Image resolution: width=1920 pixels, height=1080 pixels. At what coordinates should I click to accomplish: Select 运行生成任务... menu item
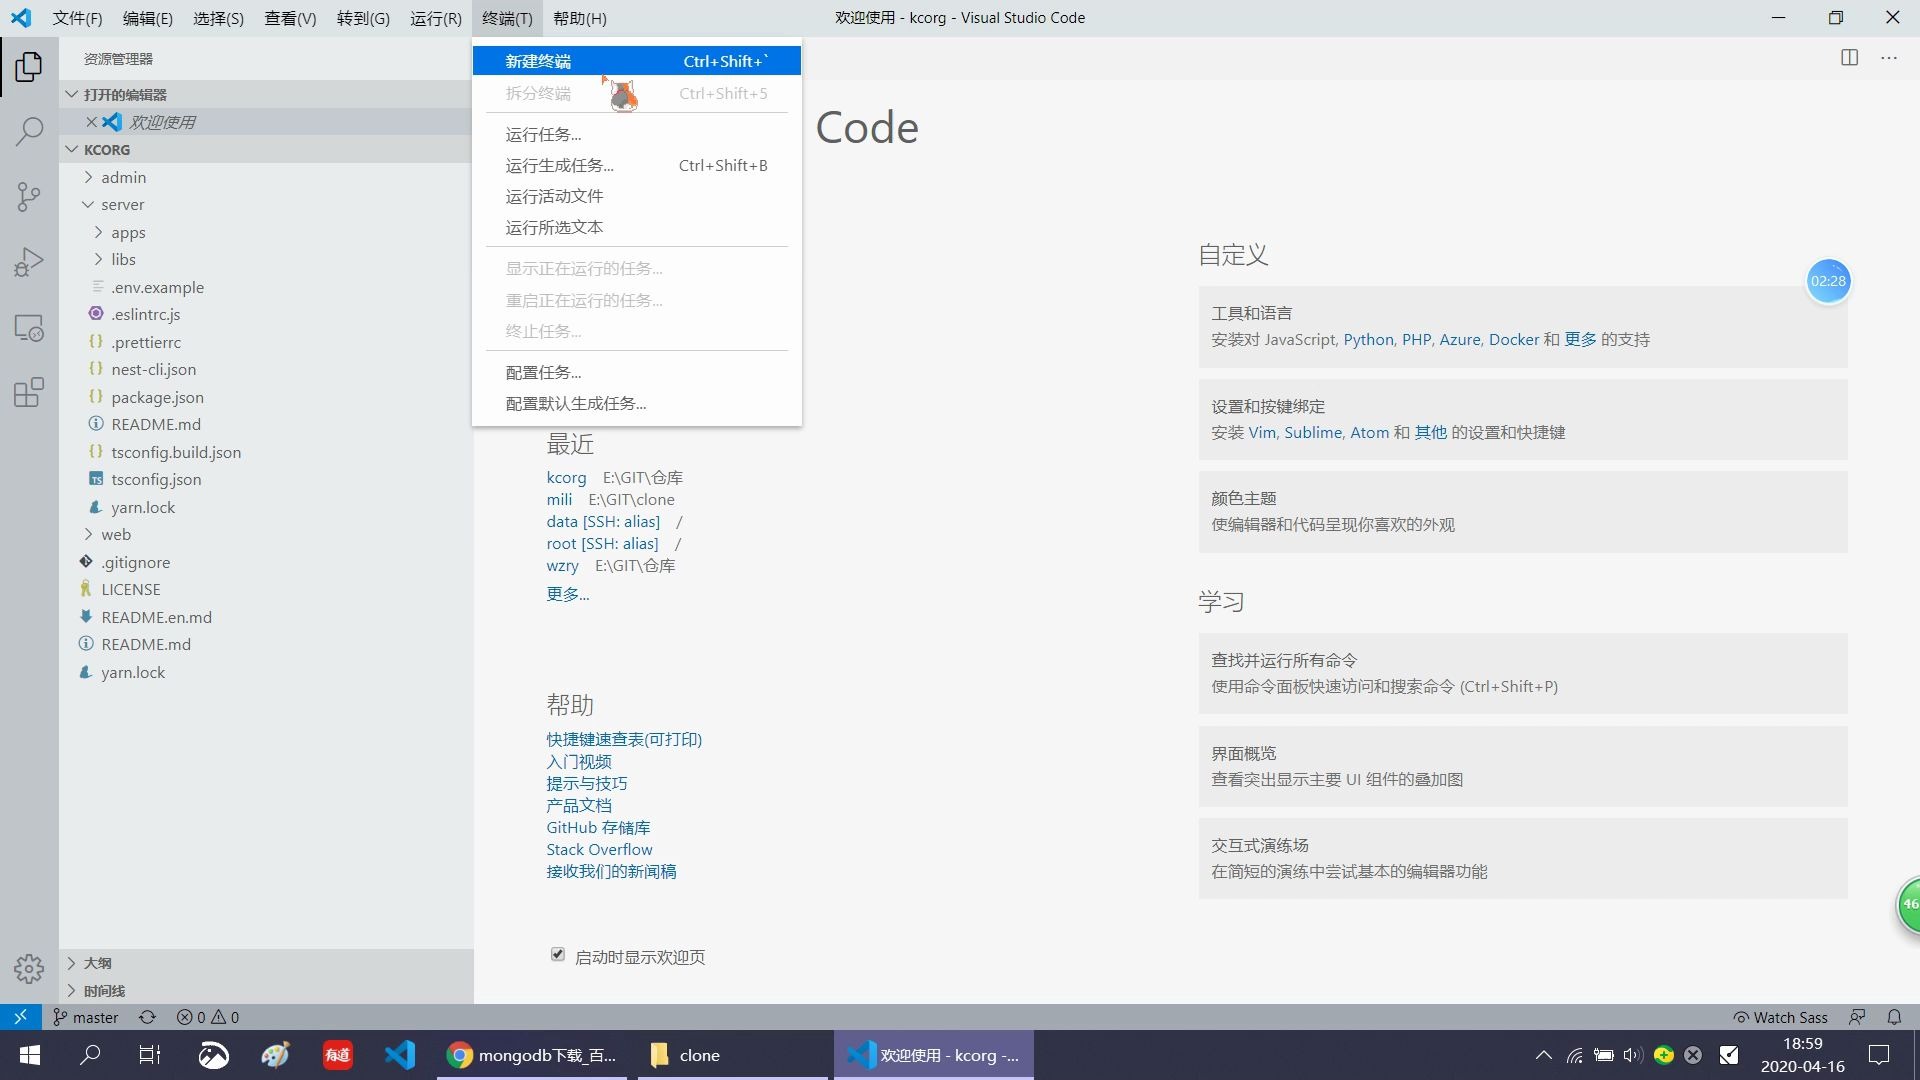click(x=636, y=165)
